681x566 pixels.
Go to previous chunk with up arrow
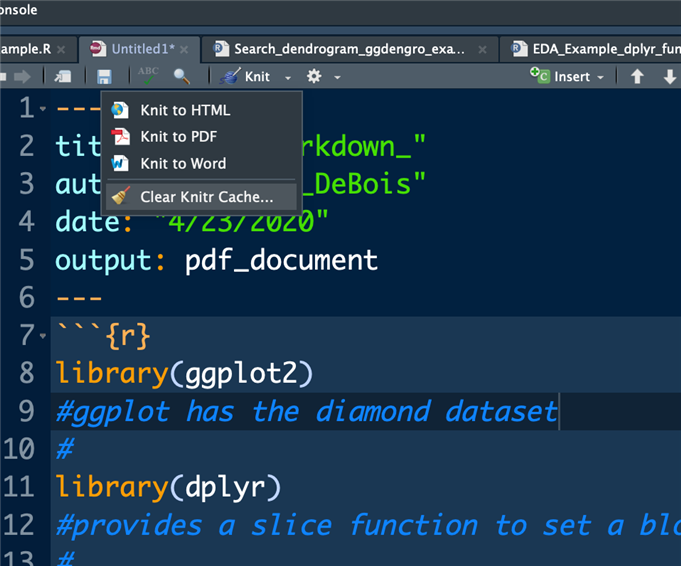pos(637,77)
